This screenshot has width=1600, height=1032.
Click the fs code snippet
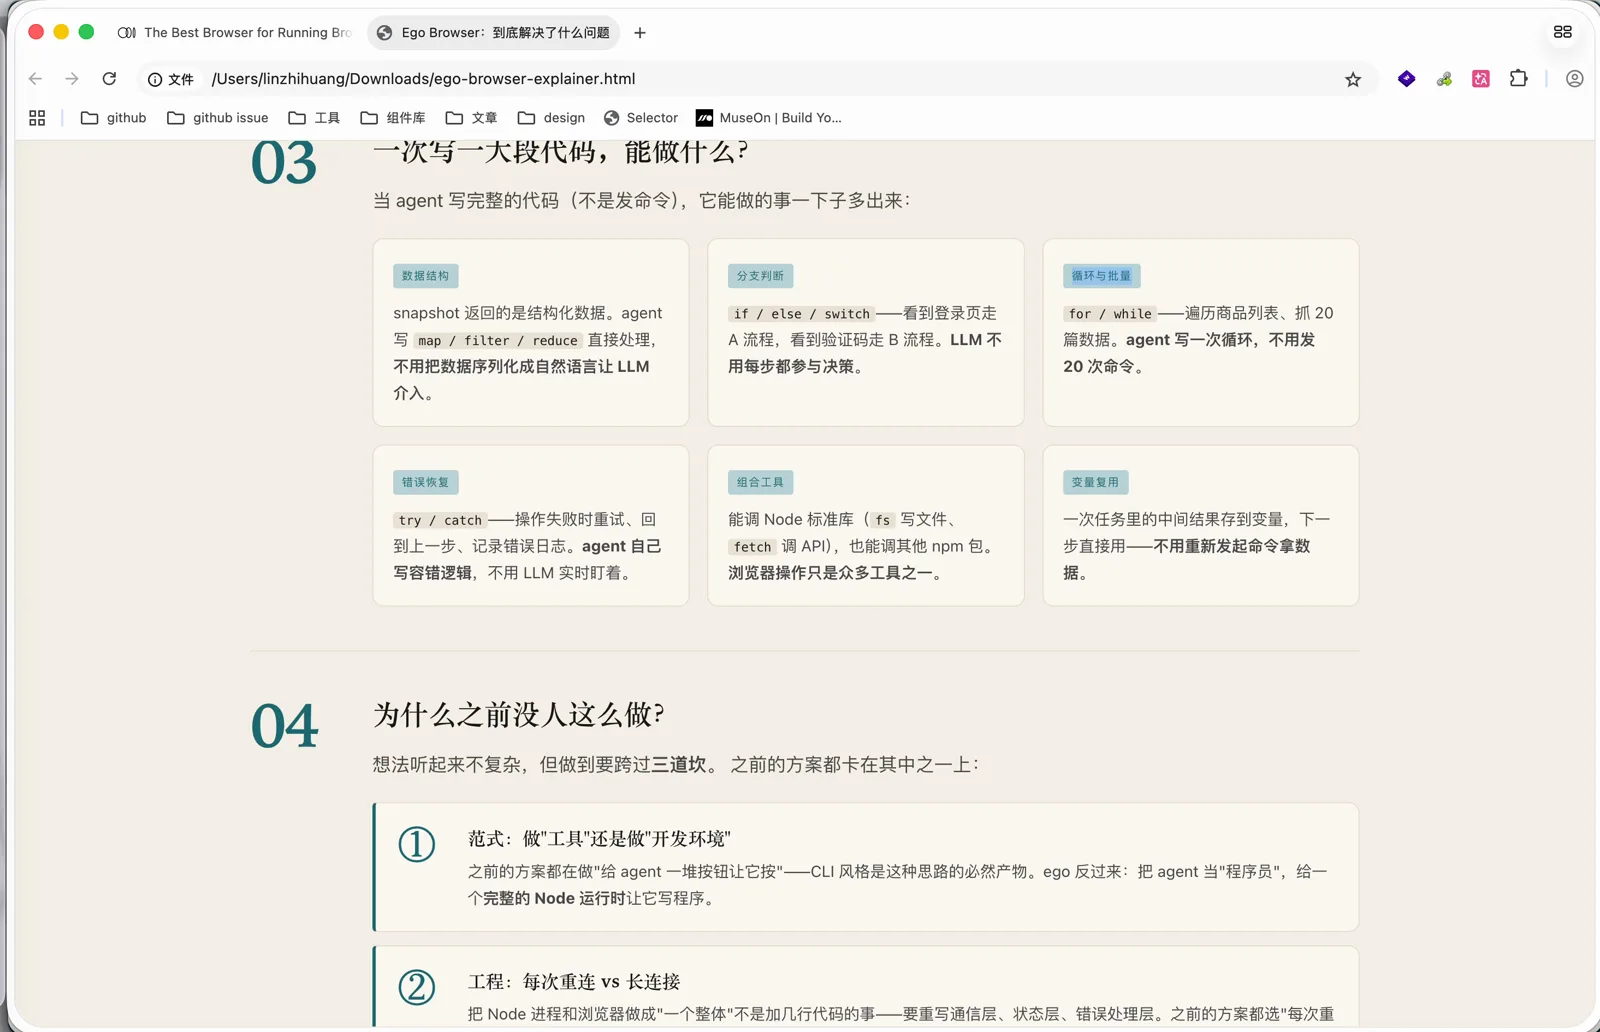[x=883, y=520]
